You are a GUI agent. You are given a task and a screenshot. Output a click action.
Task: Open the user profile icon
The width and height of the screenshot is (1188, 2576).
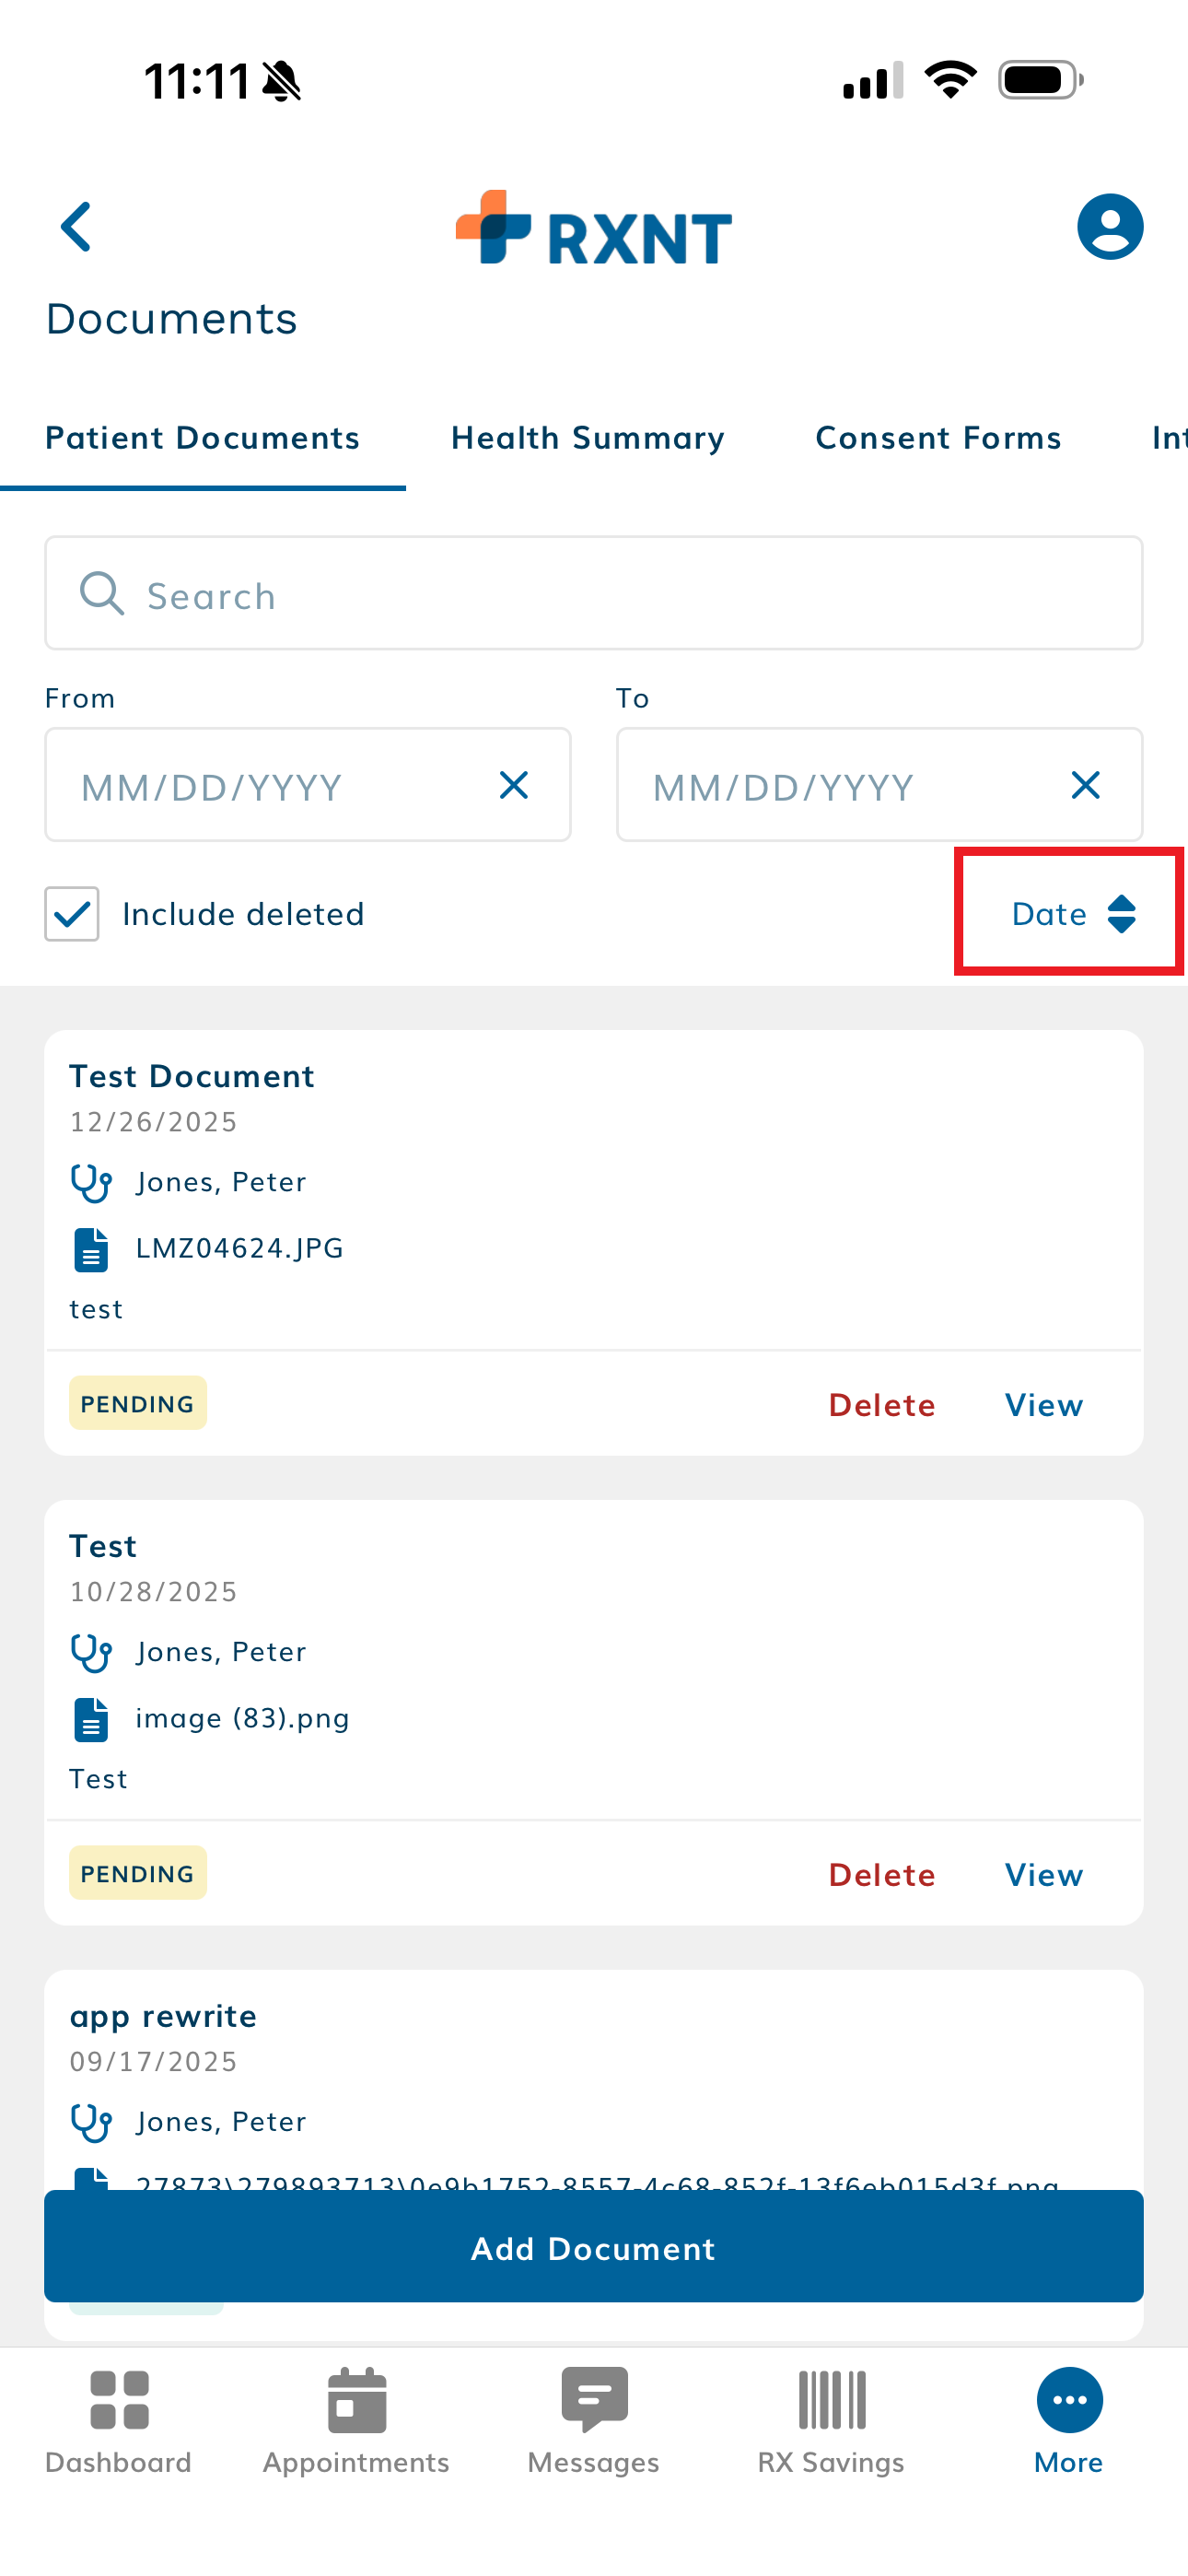[1109, 227]
